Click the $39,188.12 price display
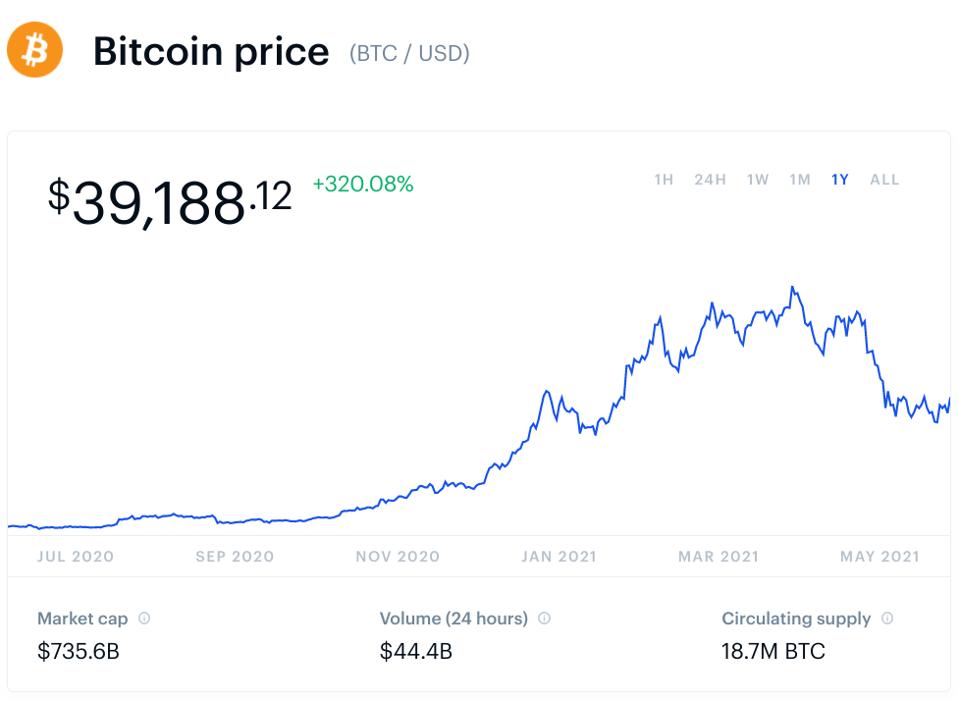959x702 pixels. click(170, 198)
